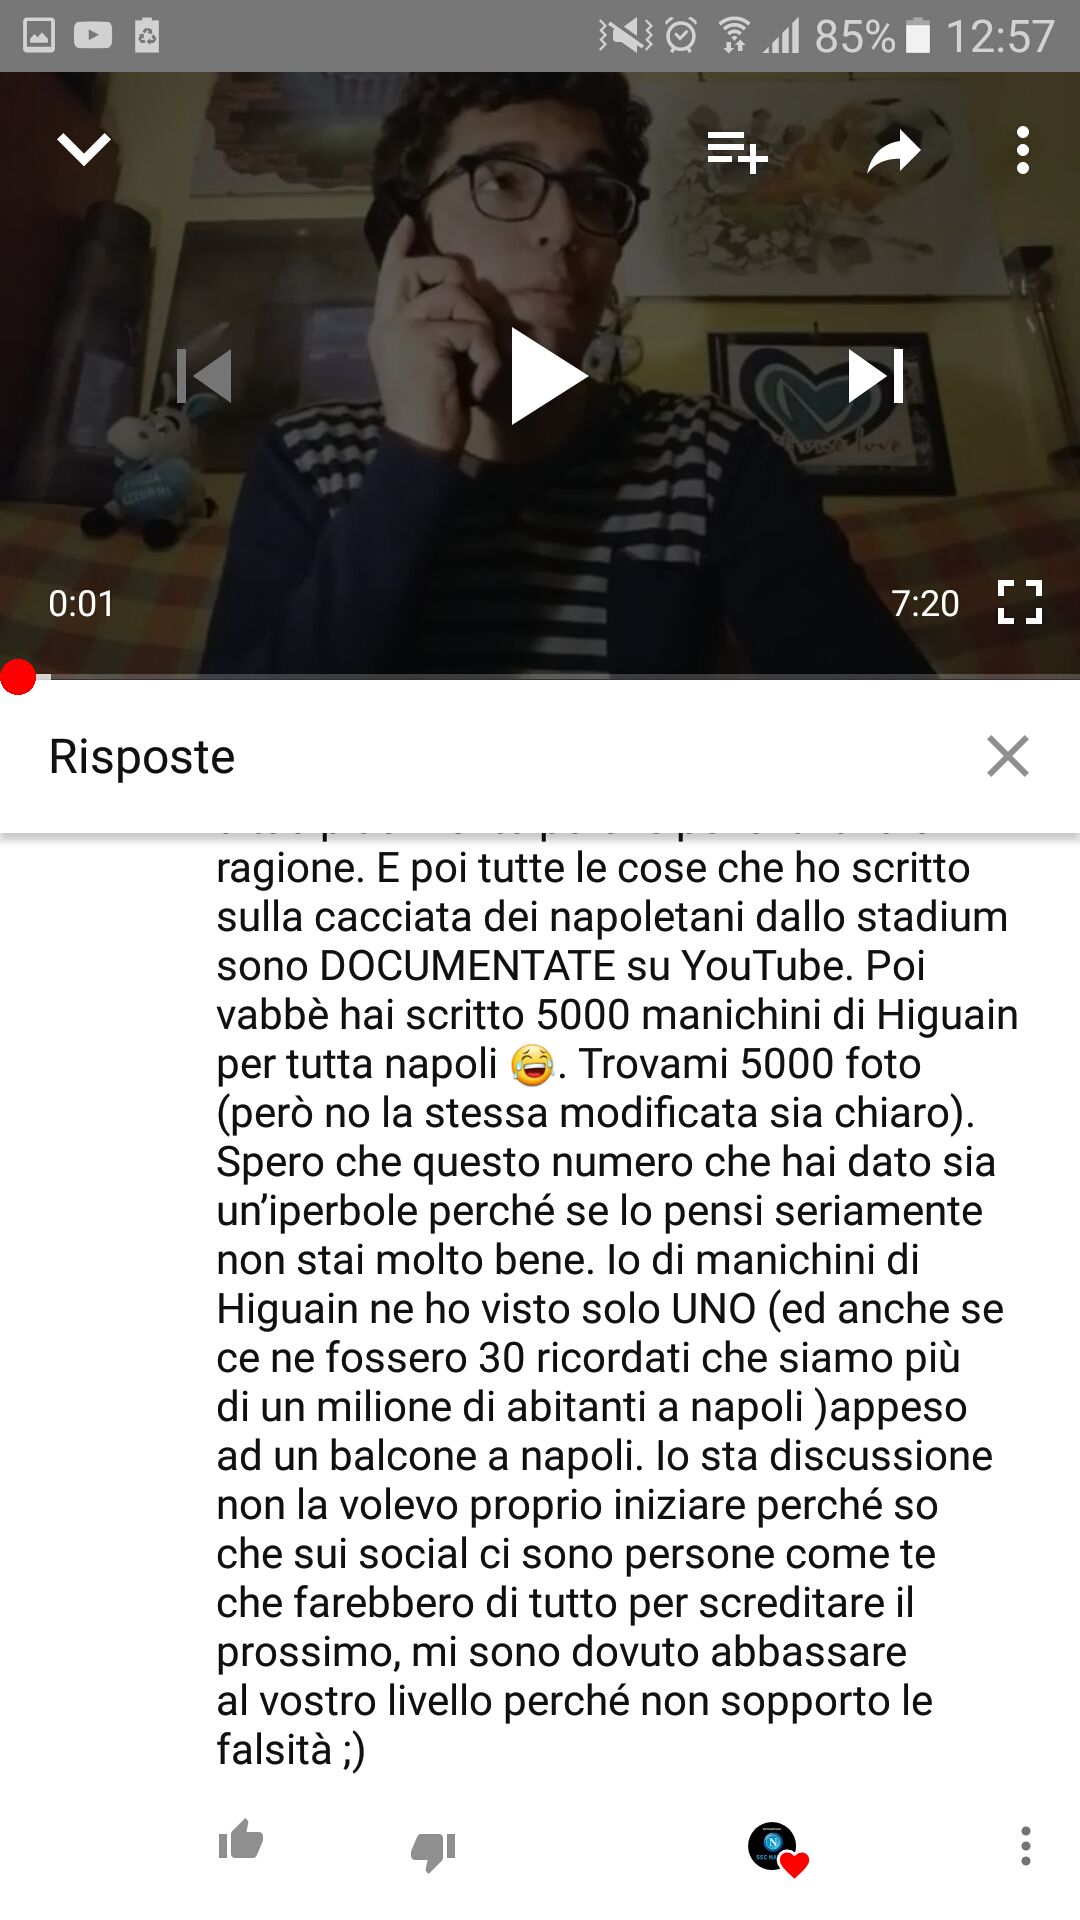Close the Risposte replies panel
1080x1920 pixels.
(x=1008, y=756)
